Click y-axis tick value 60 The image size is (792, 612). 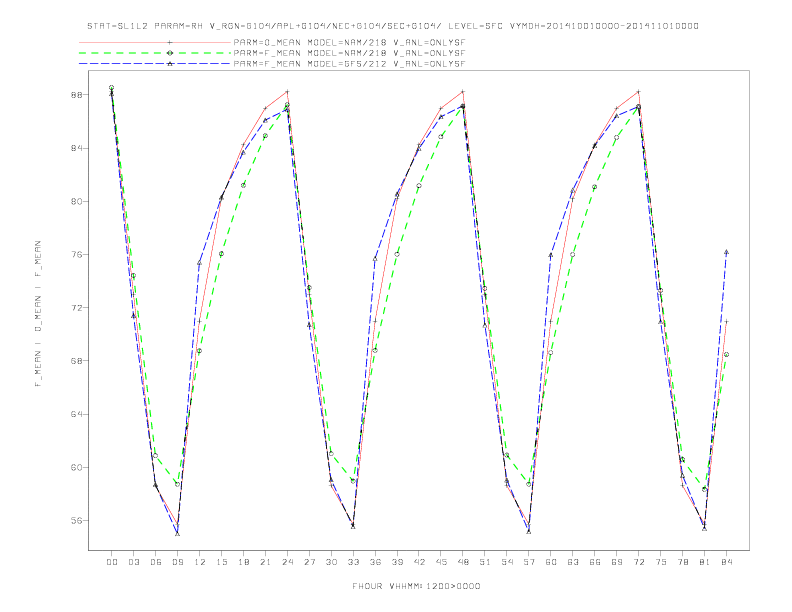[x=78, y=468]
